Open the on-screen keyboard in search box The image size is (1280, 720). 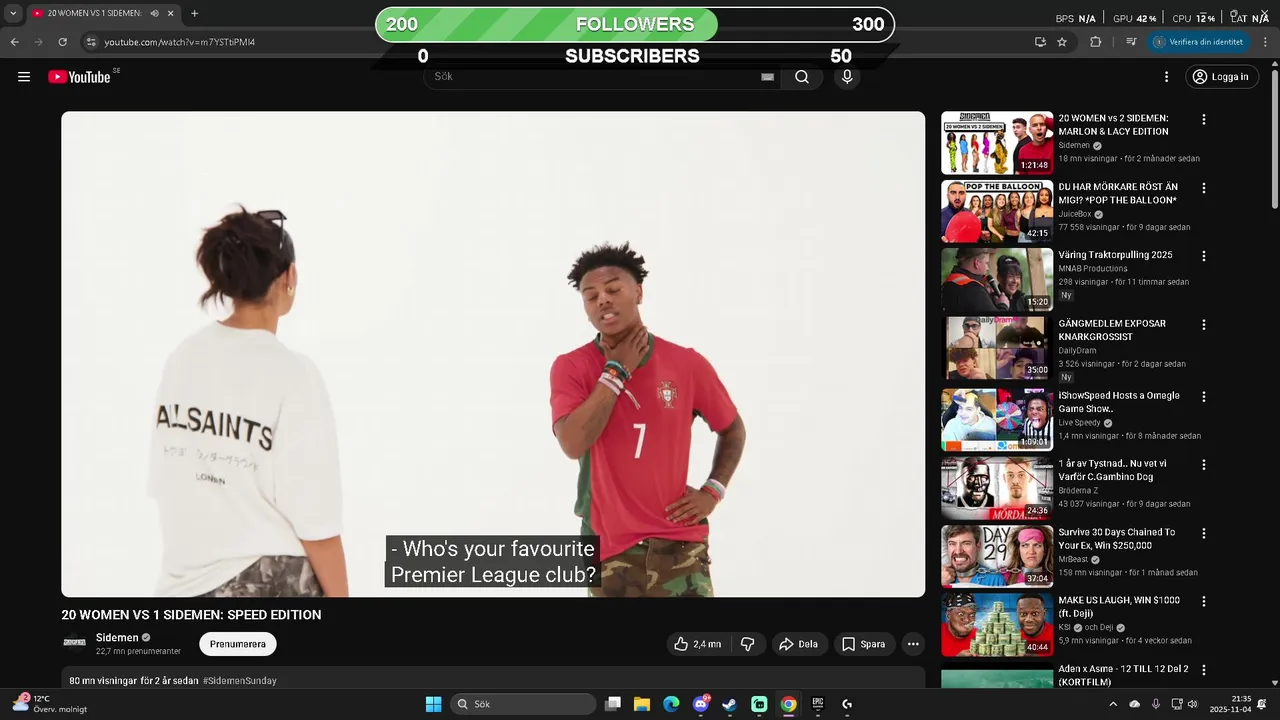tap(767, 77)
